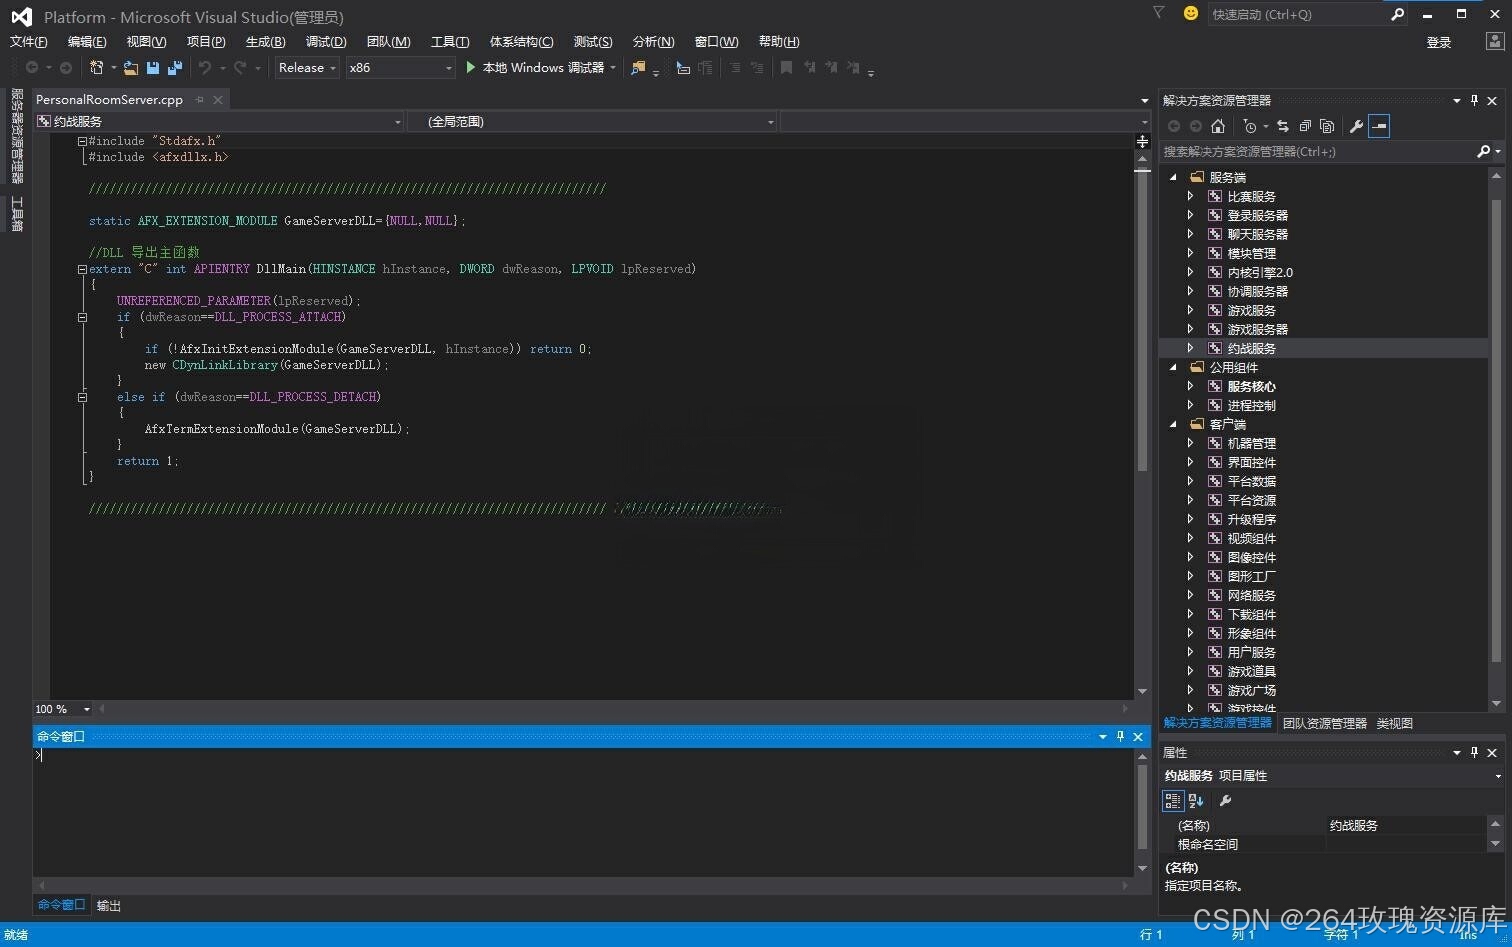The height and width of the screenshot is (947, 1512).
Task: Open the 100 % zoom dropdown
Action: point(63,709)
